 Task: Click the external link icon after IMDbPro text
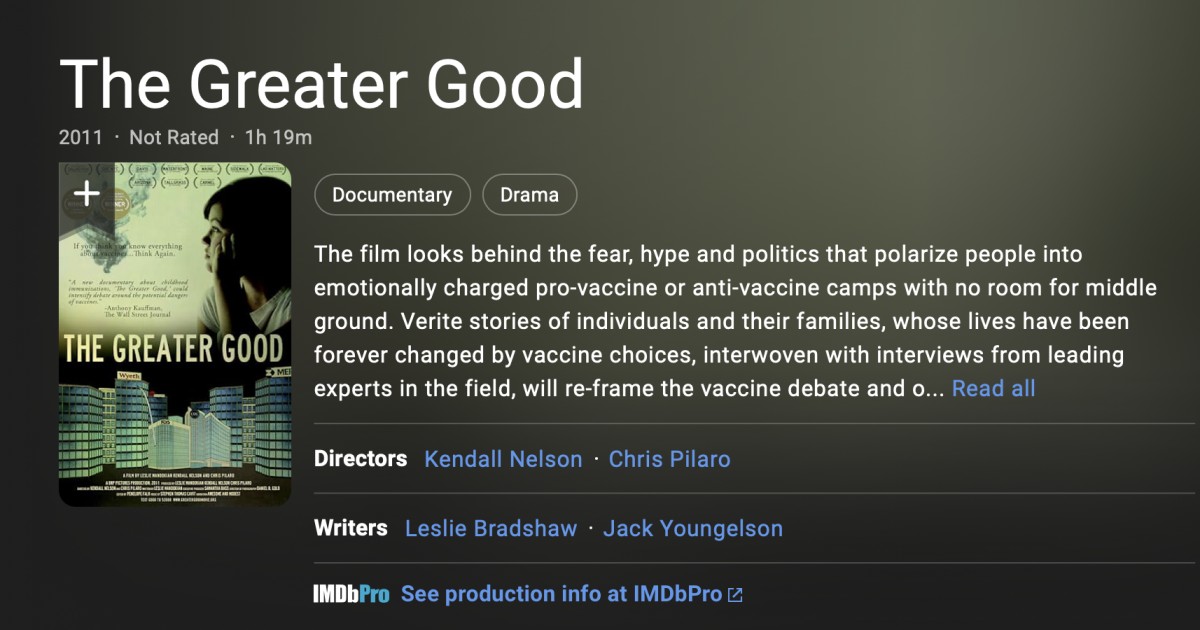(735, 595)
